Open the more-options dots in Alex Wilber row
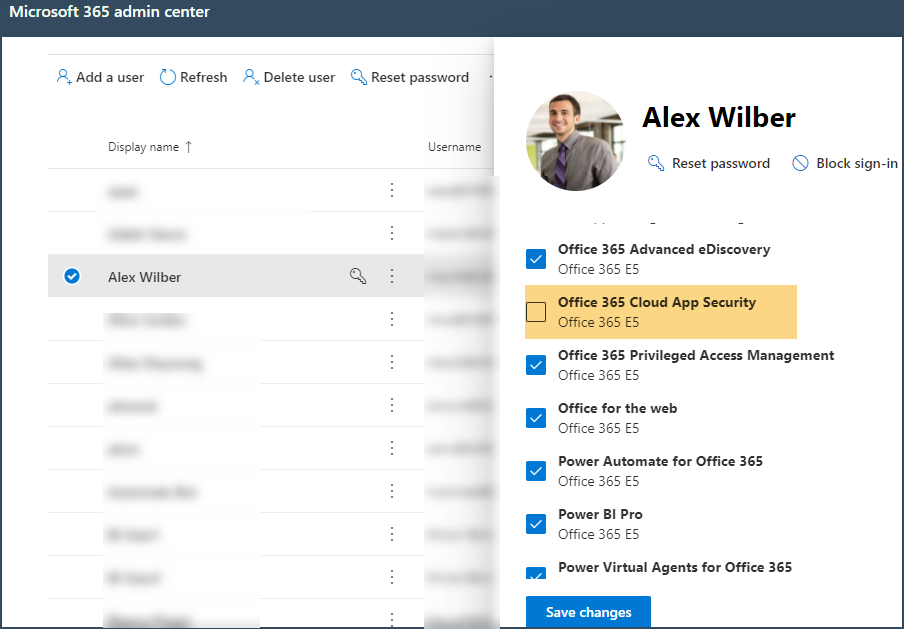Viewport: 904px width, 629px height. 392,276
